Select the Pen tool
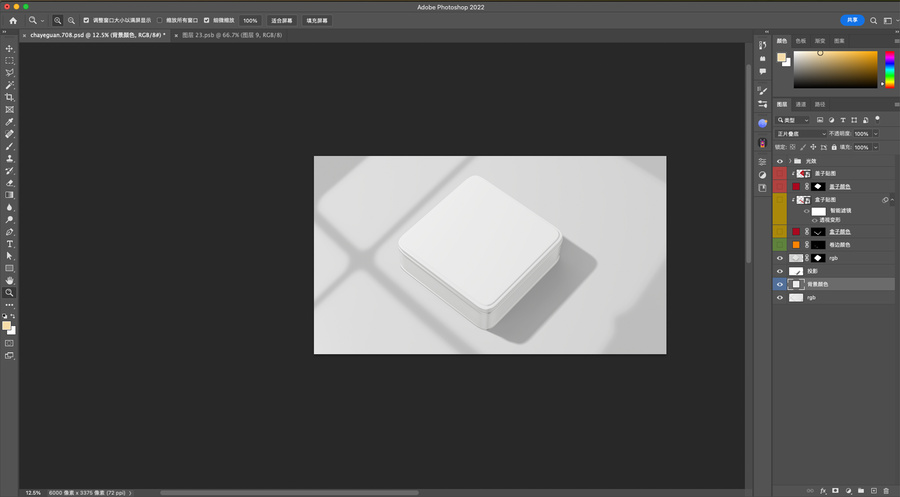Viewport: 900px width, 497px height. pyautogui.click(x=9, y=232)
